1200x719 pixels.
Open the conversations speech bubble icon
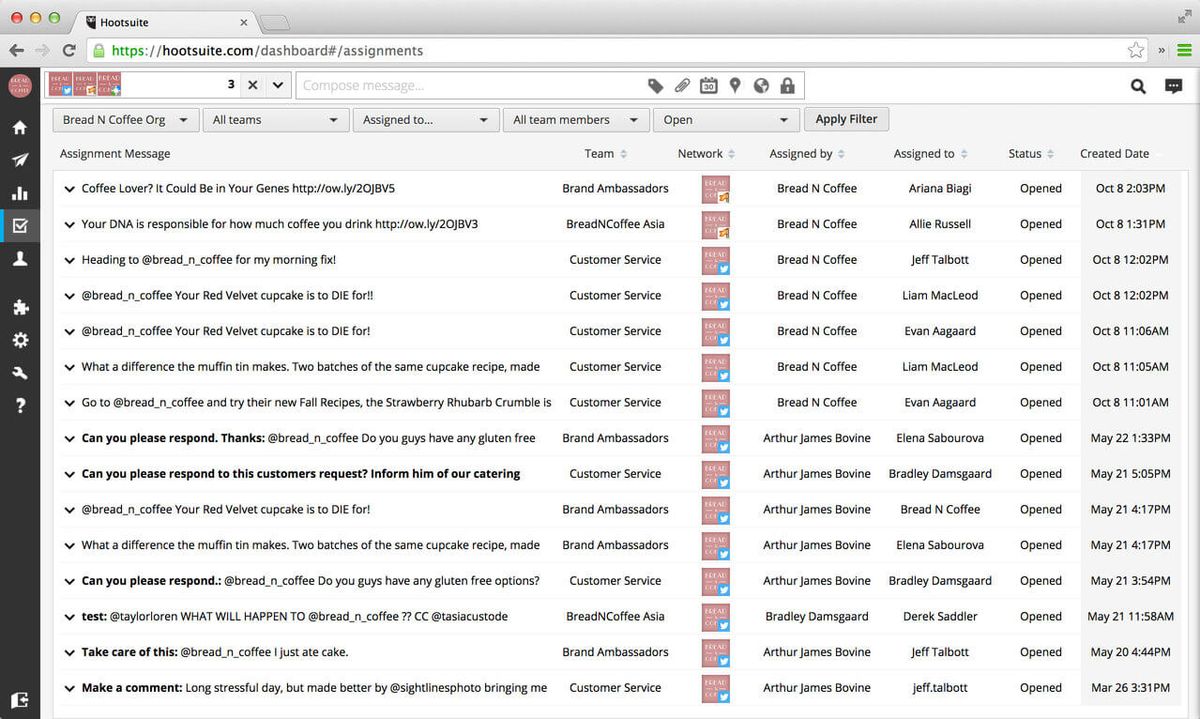coord(1174,86)
